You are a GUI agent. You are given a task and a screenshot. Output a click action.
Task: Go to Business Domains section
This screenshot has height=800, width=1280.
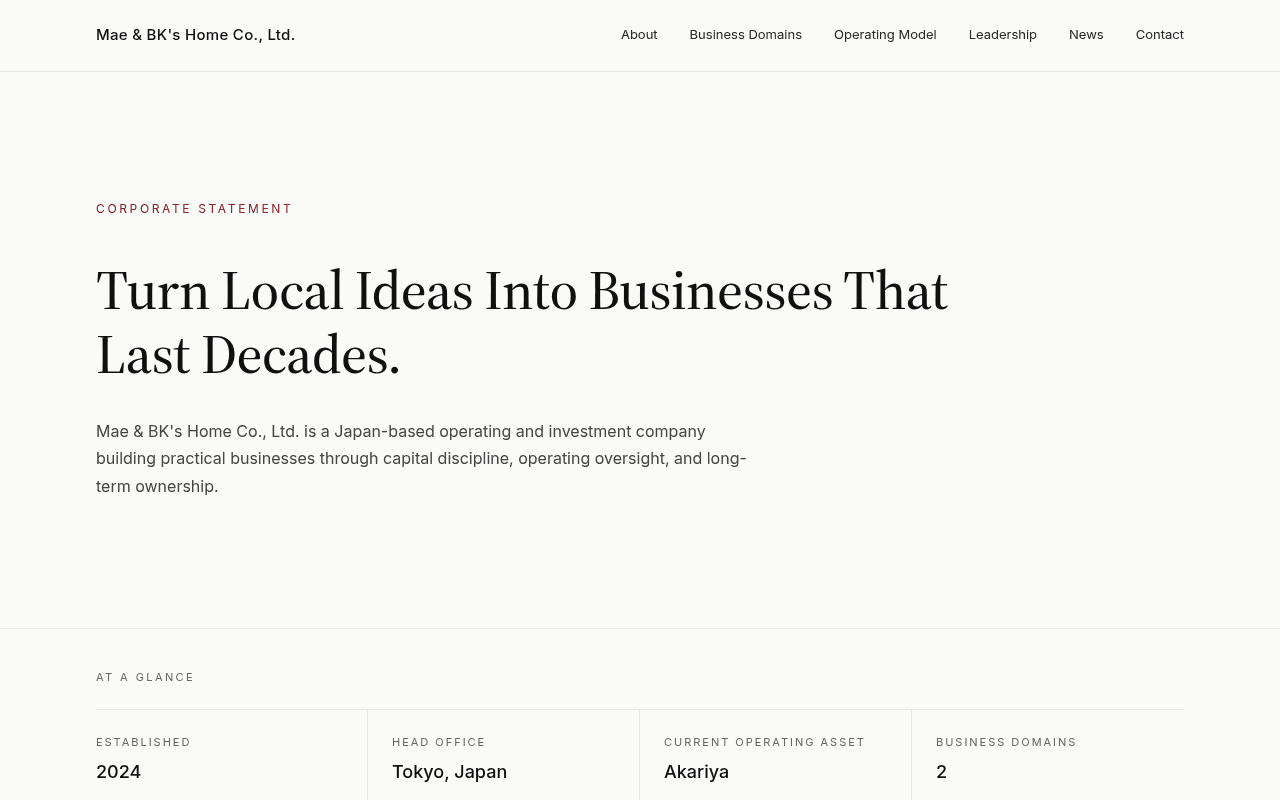745,35
